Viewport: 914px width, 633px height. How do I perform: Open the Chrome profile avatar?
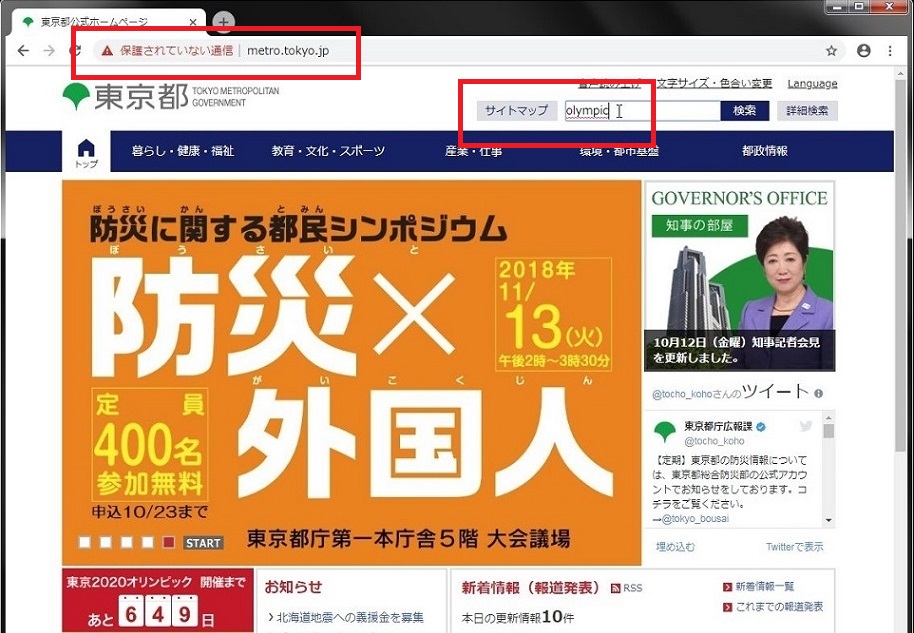[863, 51]
